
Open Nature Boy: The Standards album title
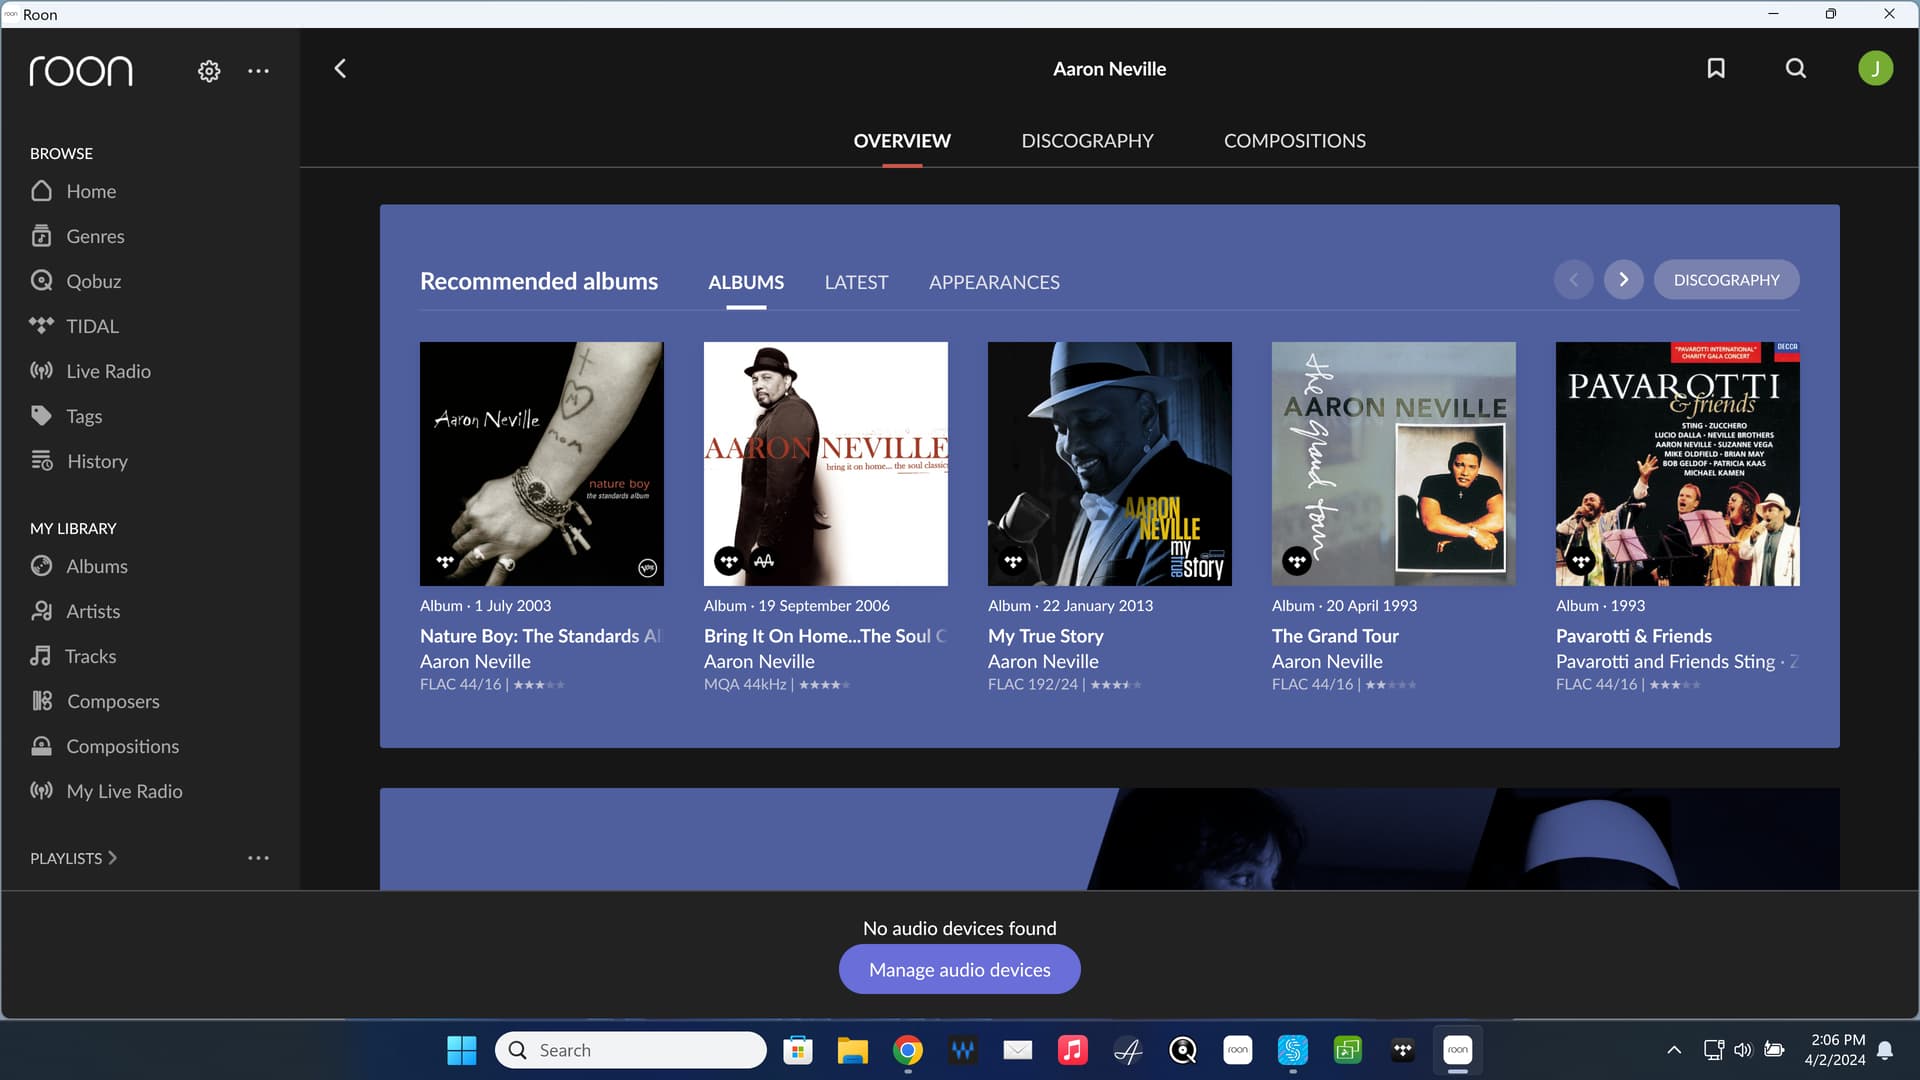pyautogui.click(x=540, y=636)
